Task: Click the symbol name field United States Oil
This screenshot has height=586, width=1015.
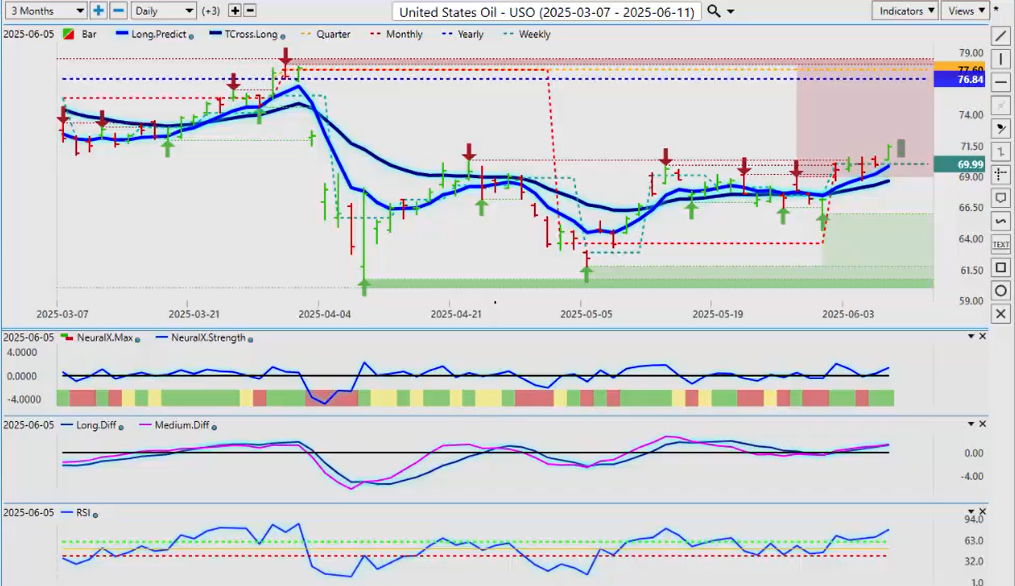Action: point(546,12)
